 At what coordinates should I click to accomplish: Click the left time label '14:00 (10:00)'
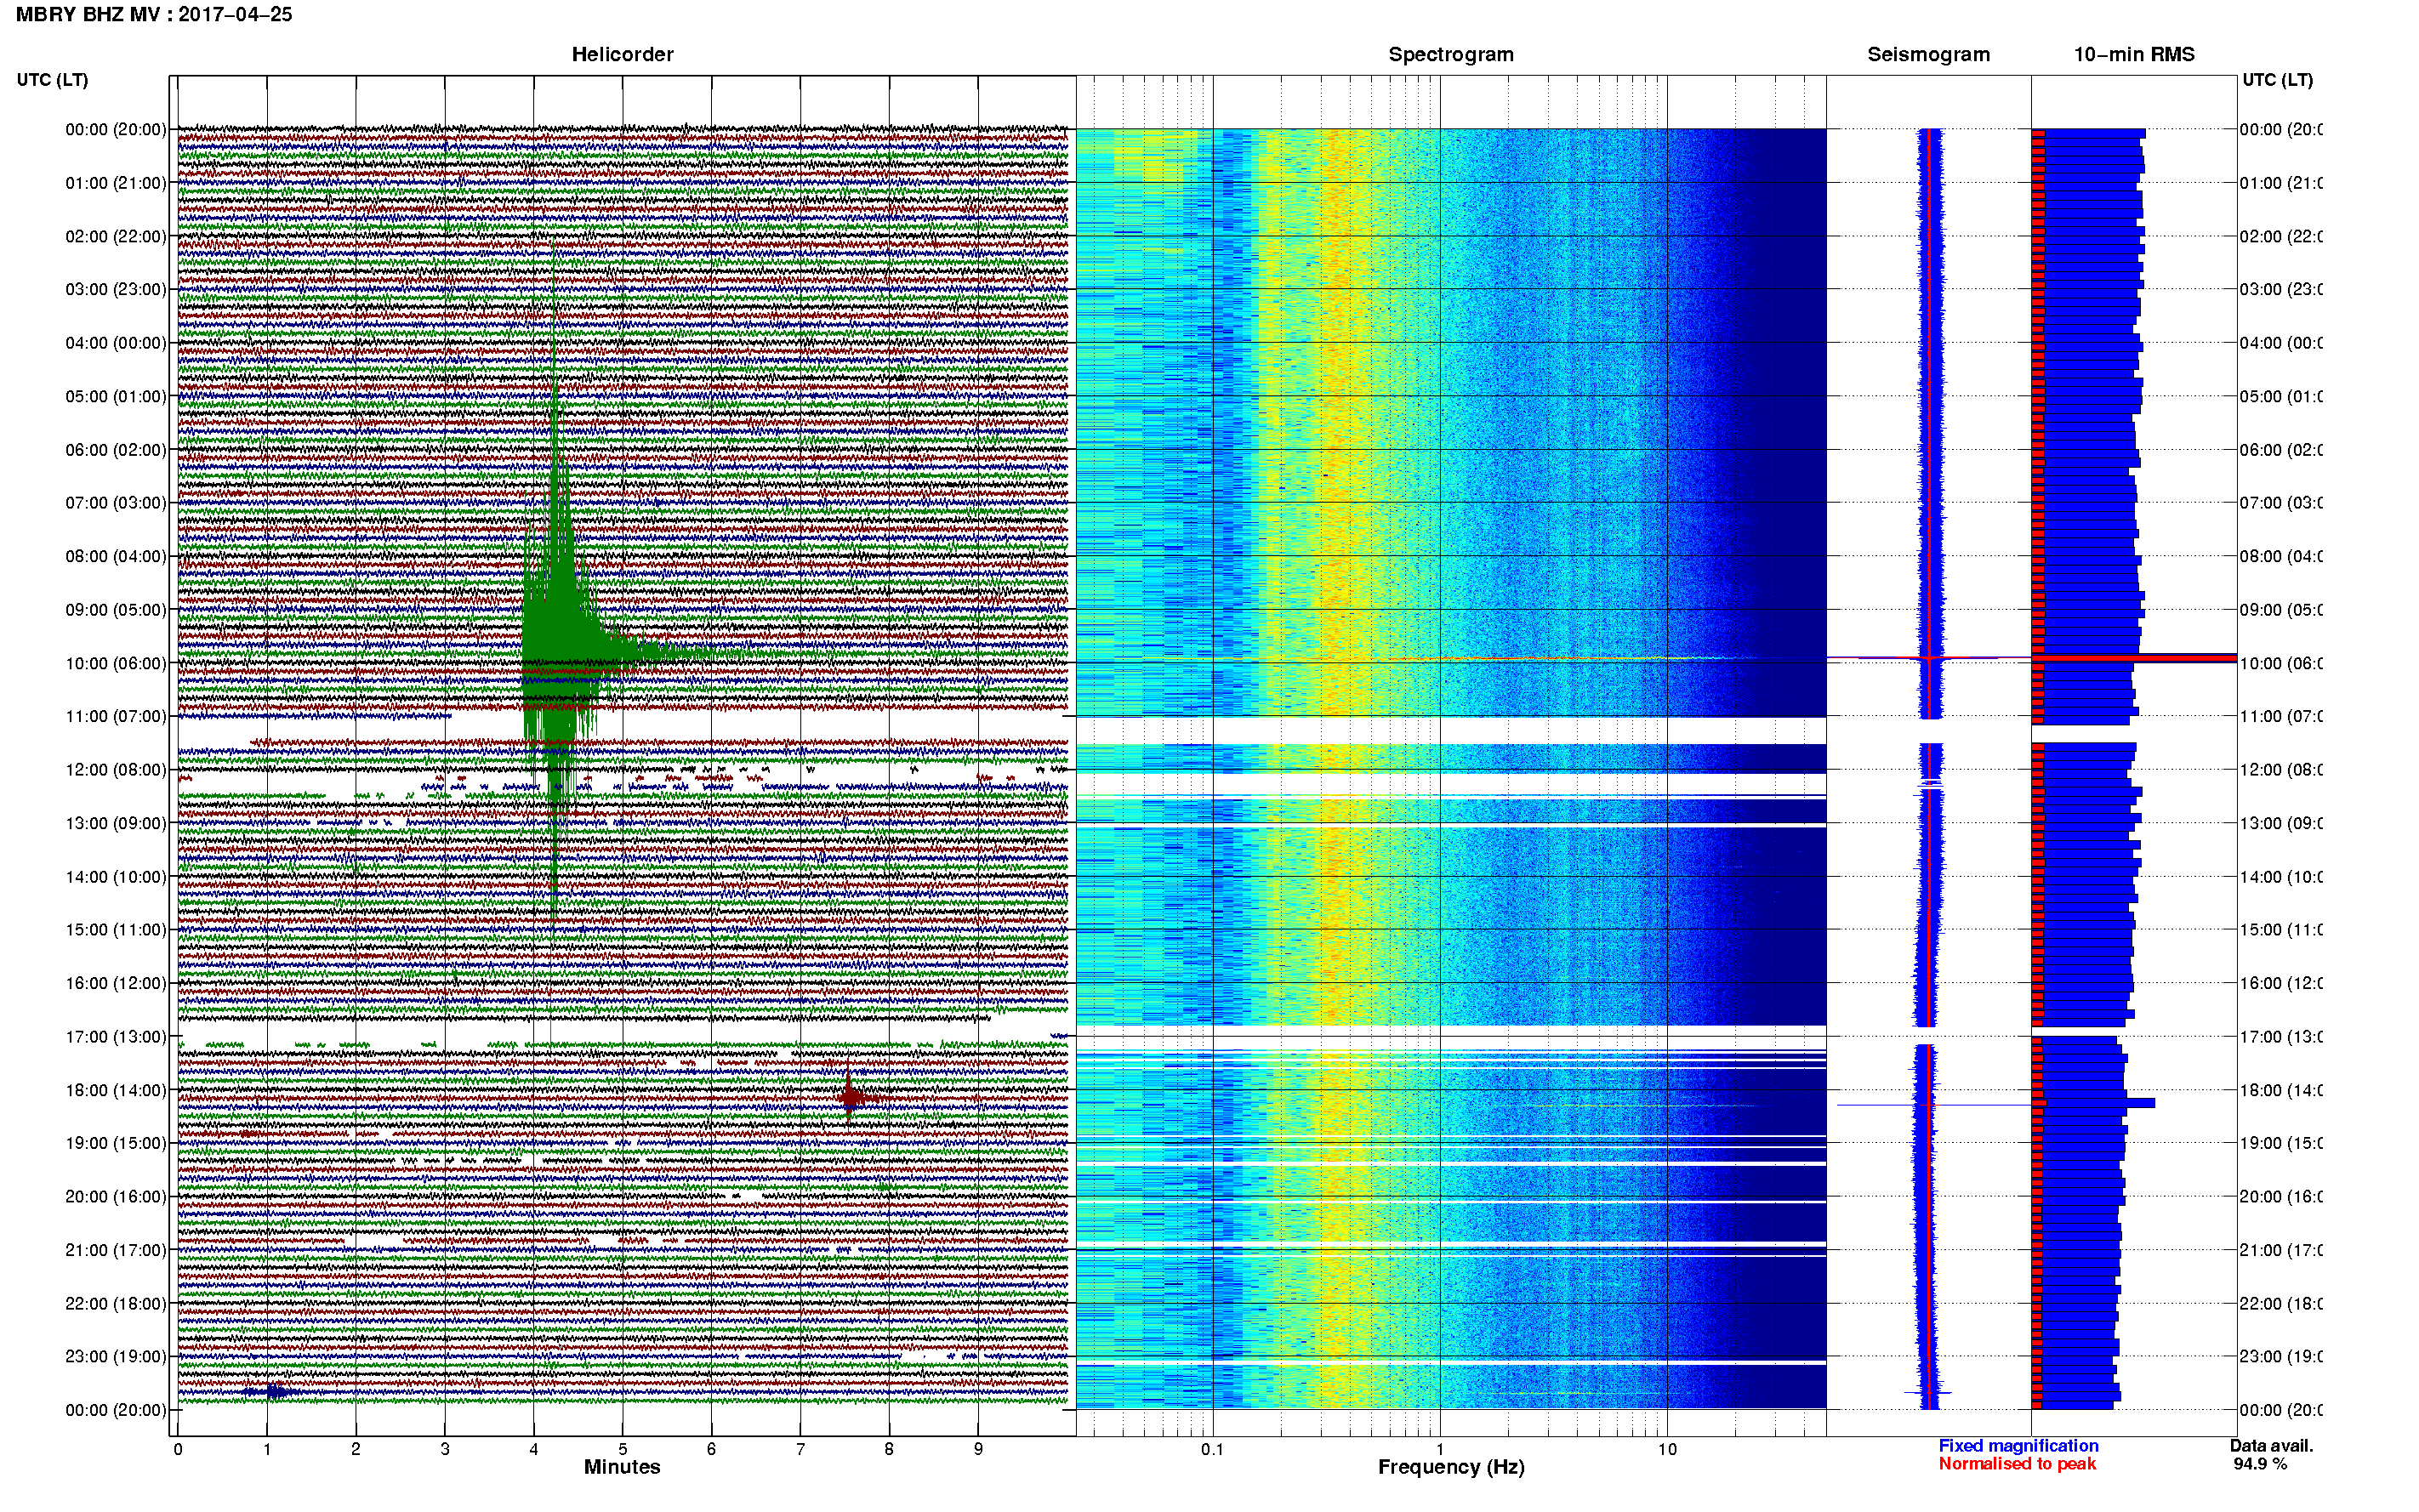pos(116,877)
